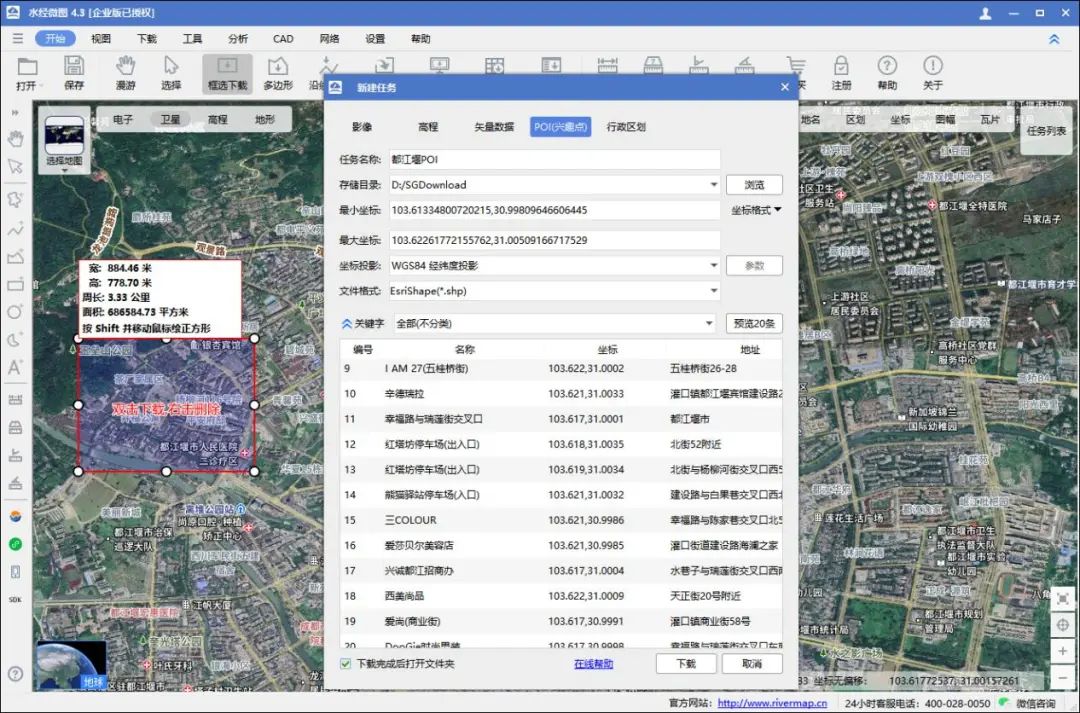Switch map type to 高程
This screenshot has width=1080, height=713.
click(x=218, y=119)
